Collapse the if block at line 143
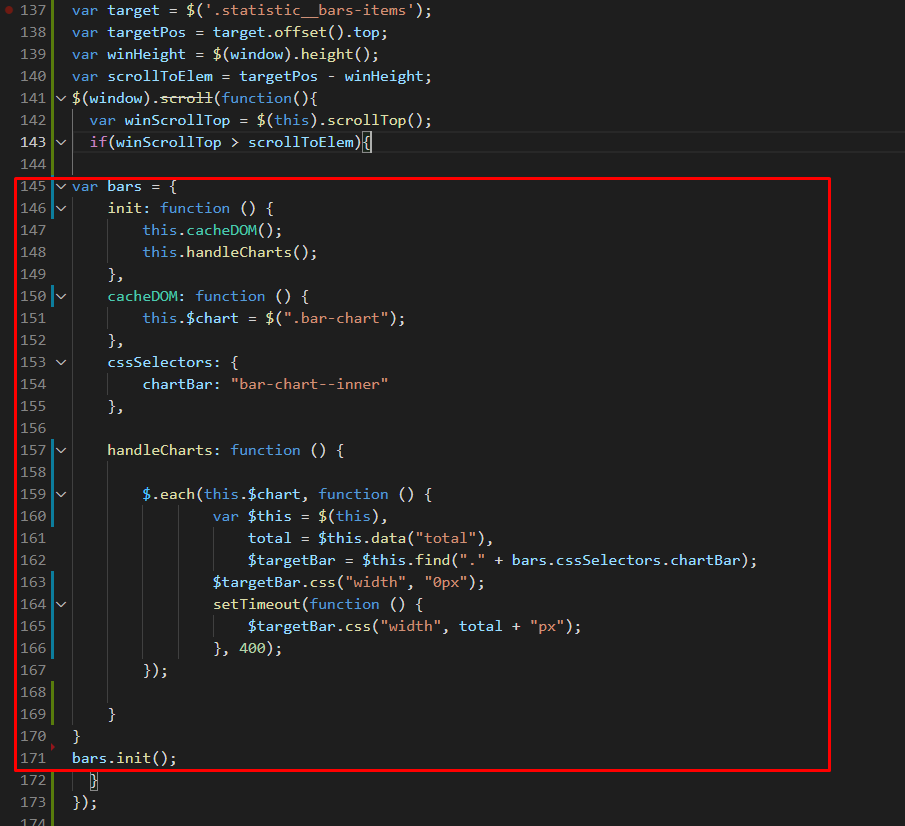The image size is (905, 826). (61, 142)
